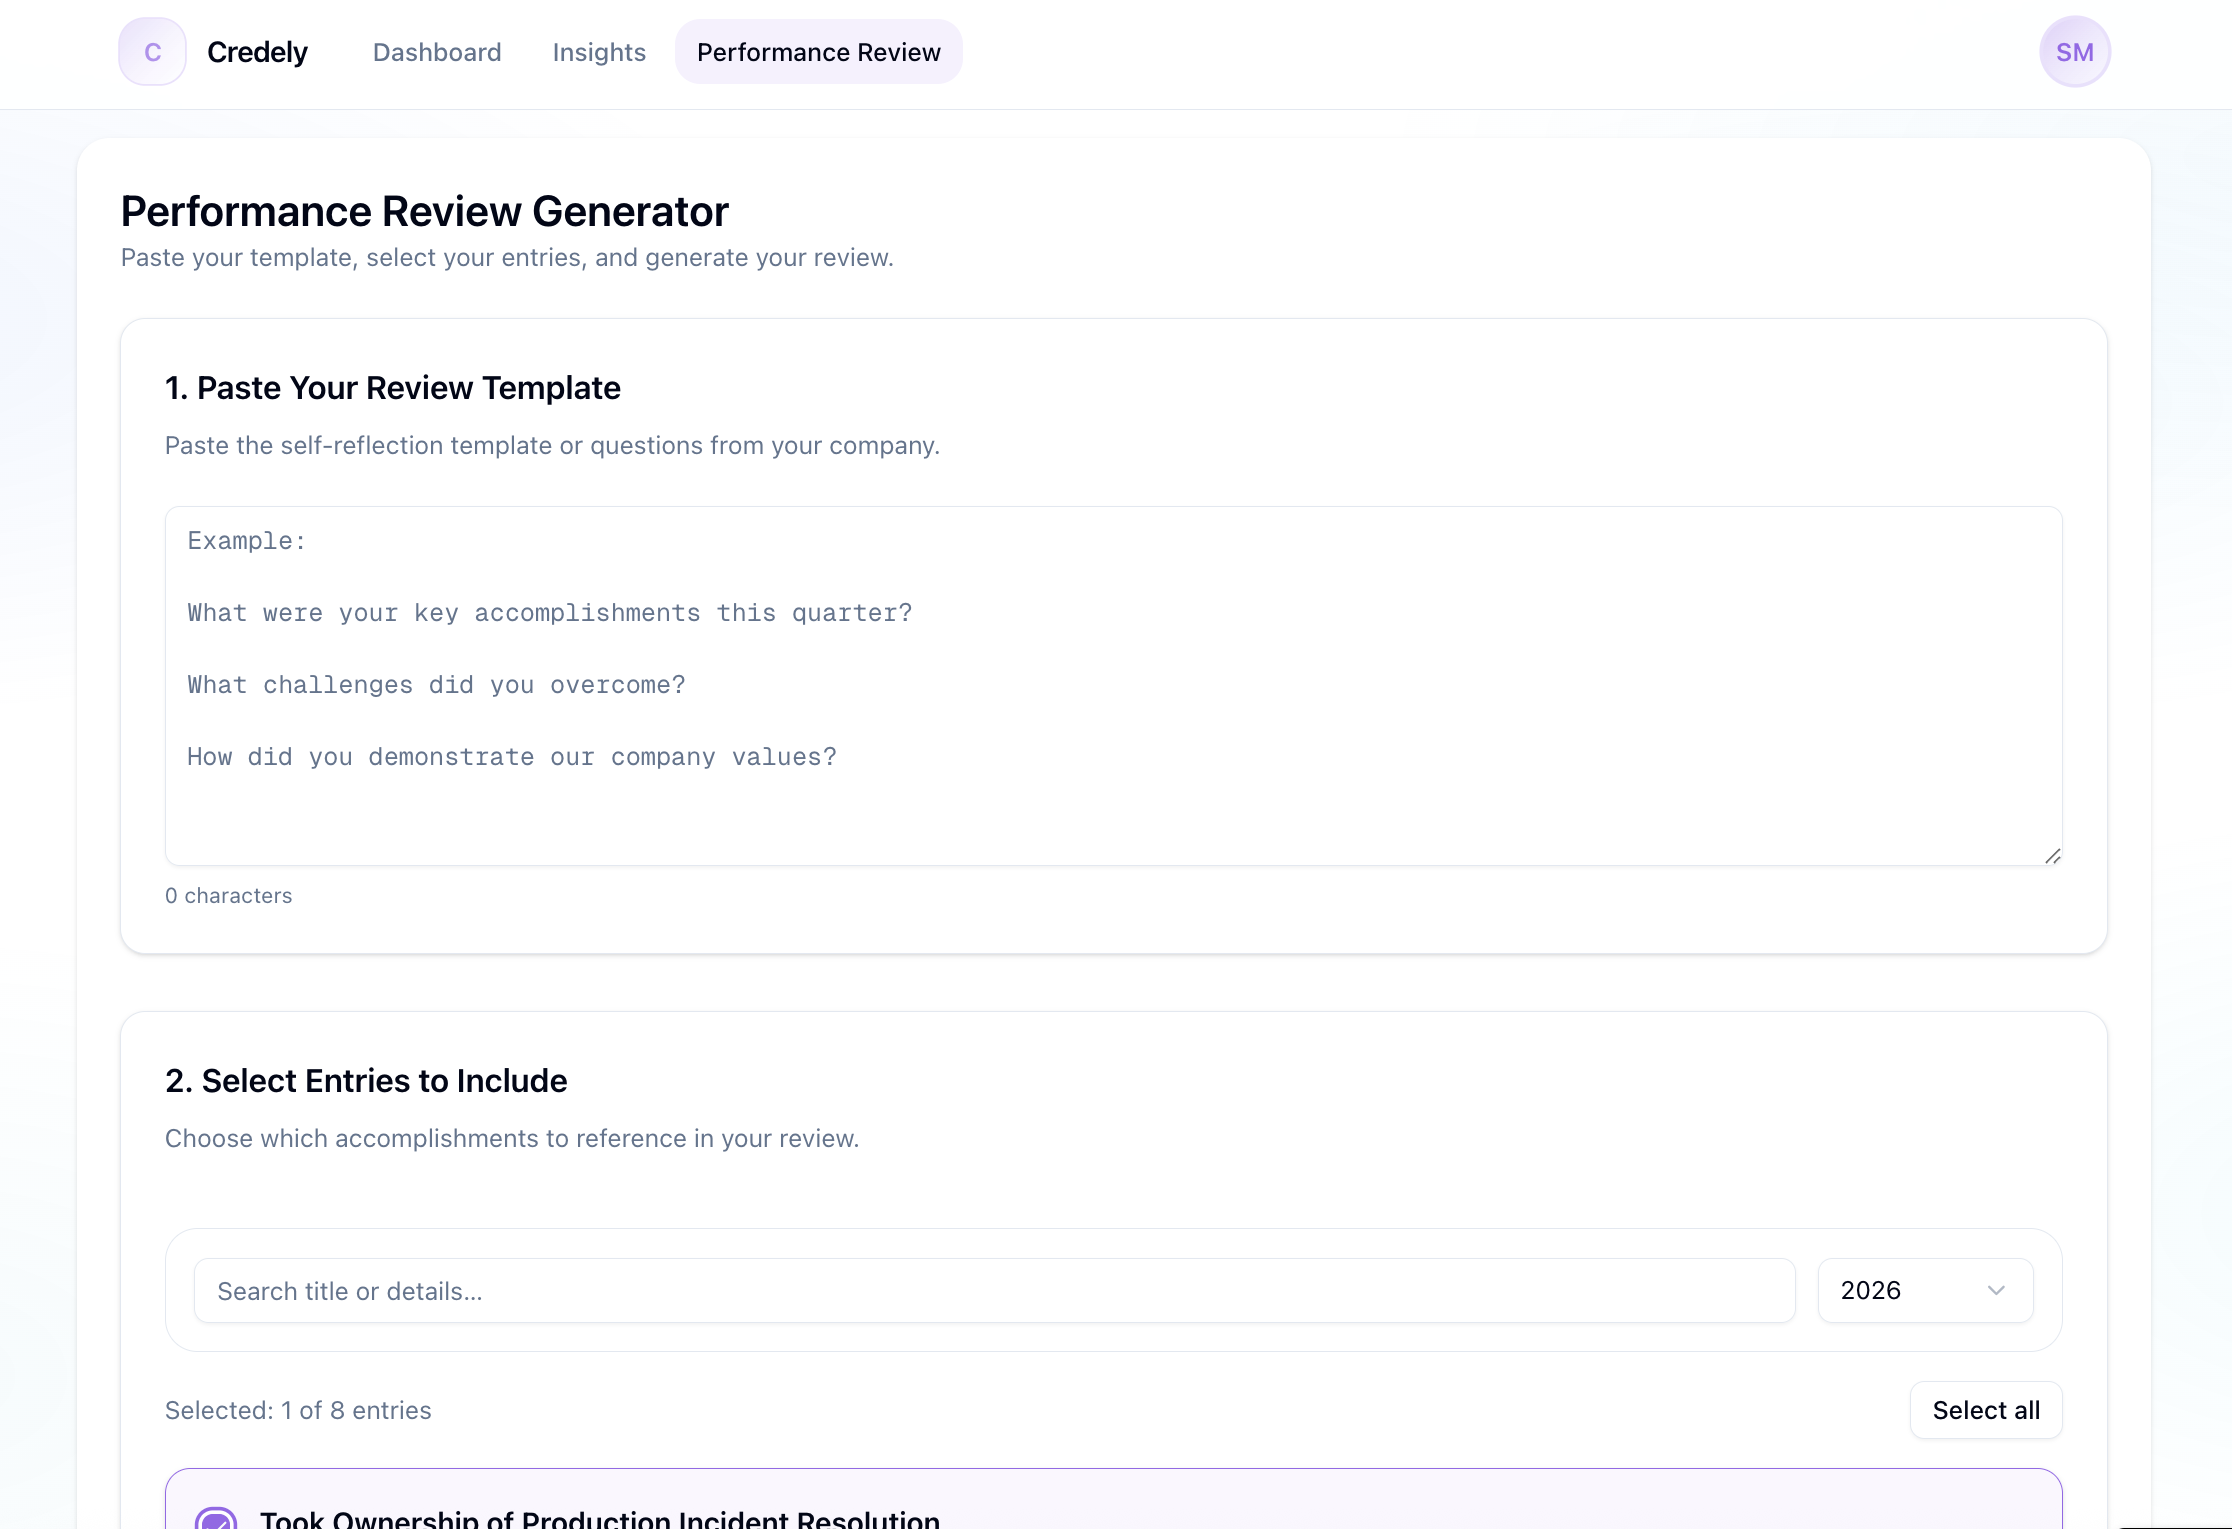Navigate to the Insights section
Image resolution: width=2232 pixels, height=1529 pixels.
pyautogui.click(x=598, y=52)
